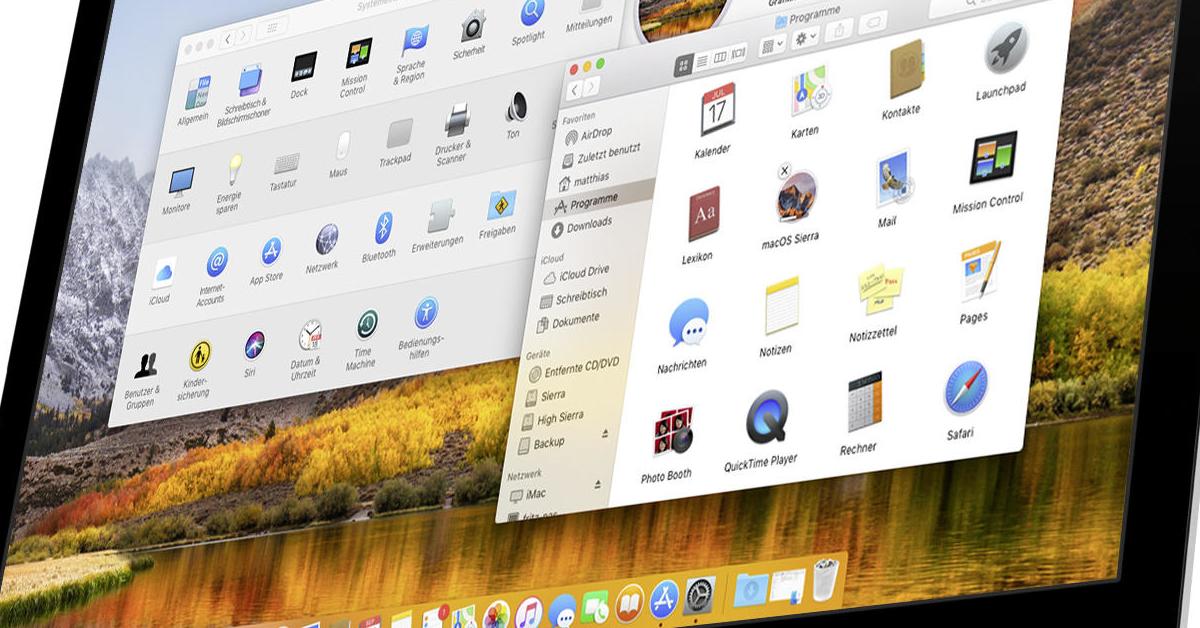Click Finder share button
The height and width of the screenshot is (628, 1200).
pyautogui.click(x=839, y=30)
